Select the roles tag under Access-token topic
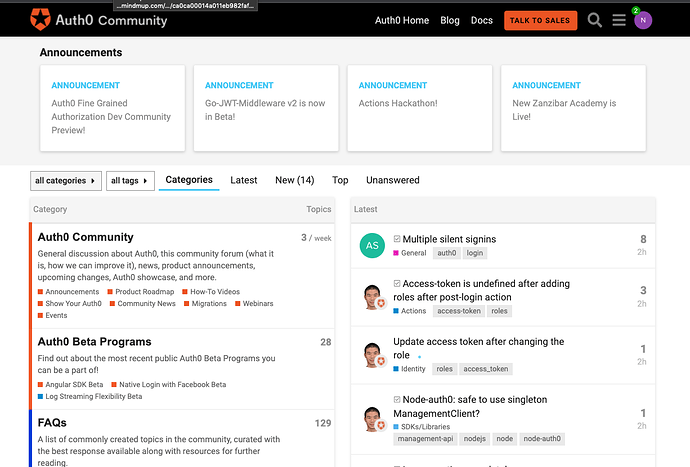The width and height of the screenshot is (690, 467). 499,311
